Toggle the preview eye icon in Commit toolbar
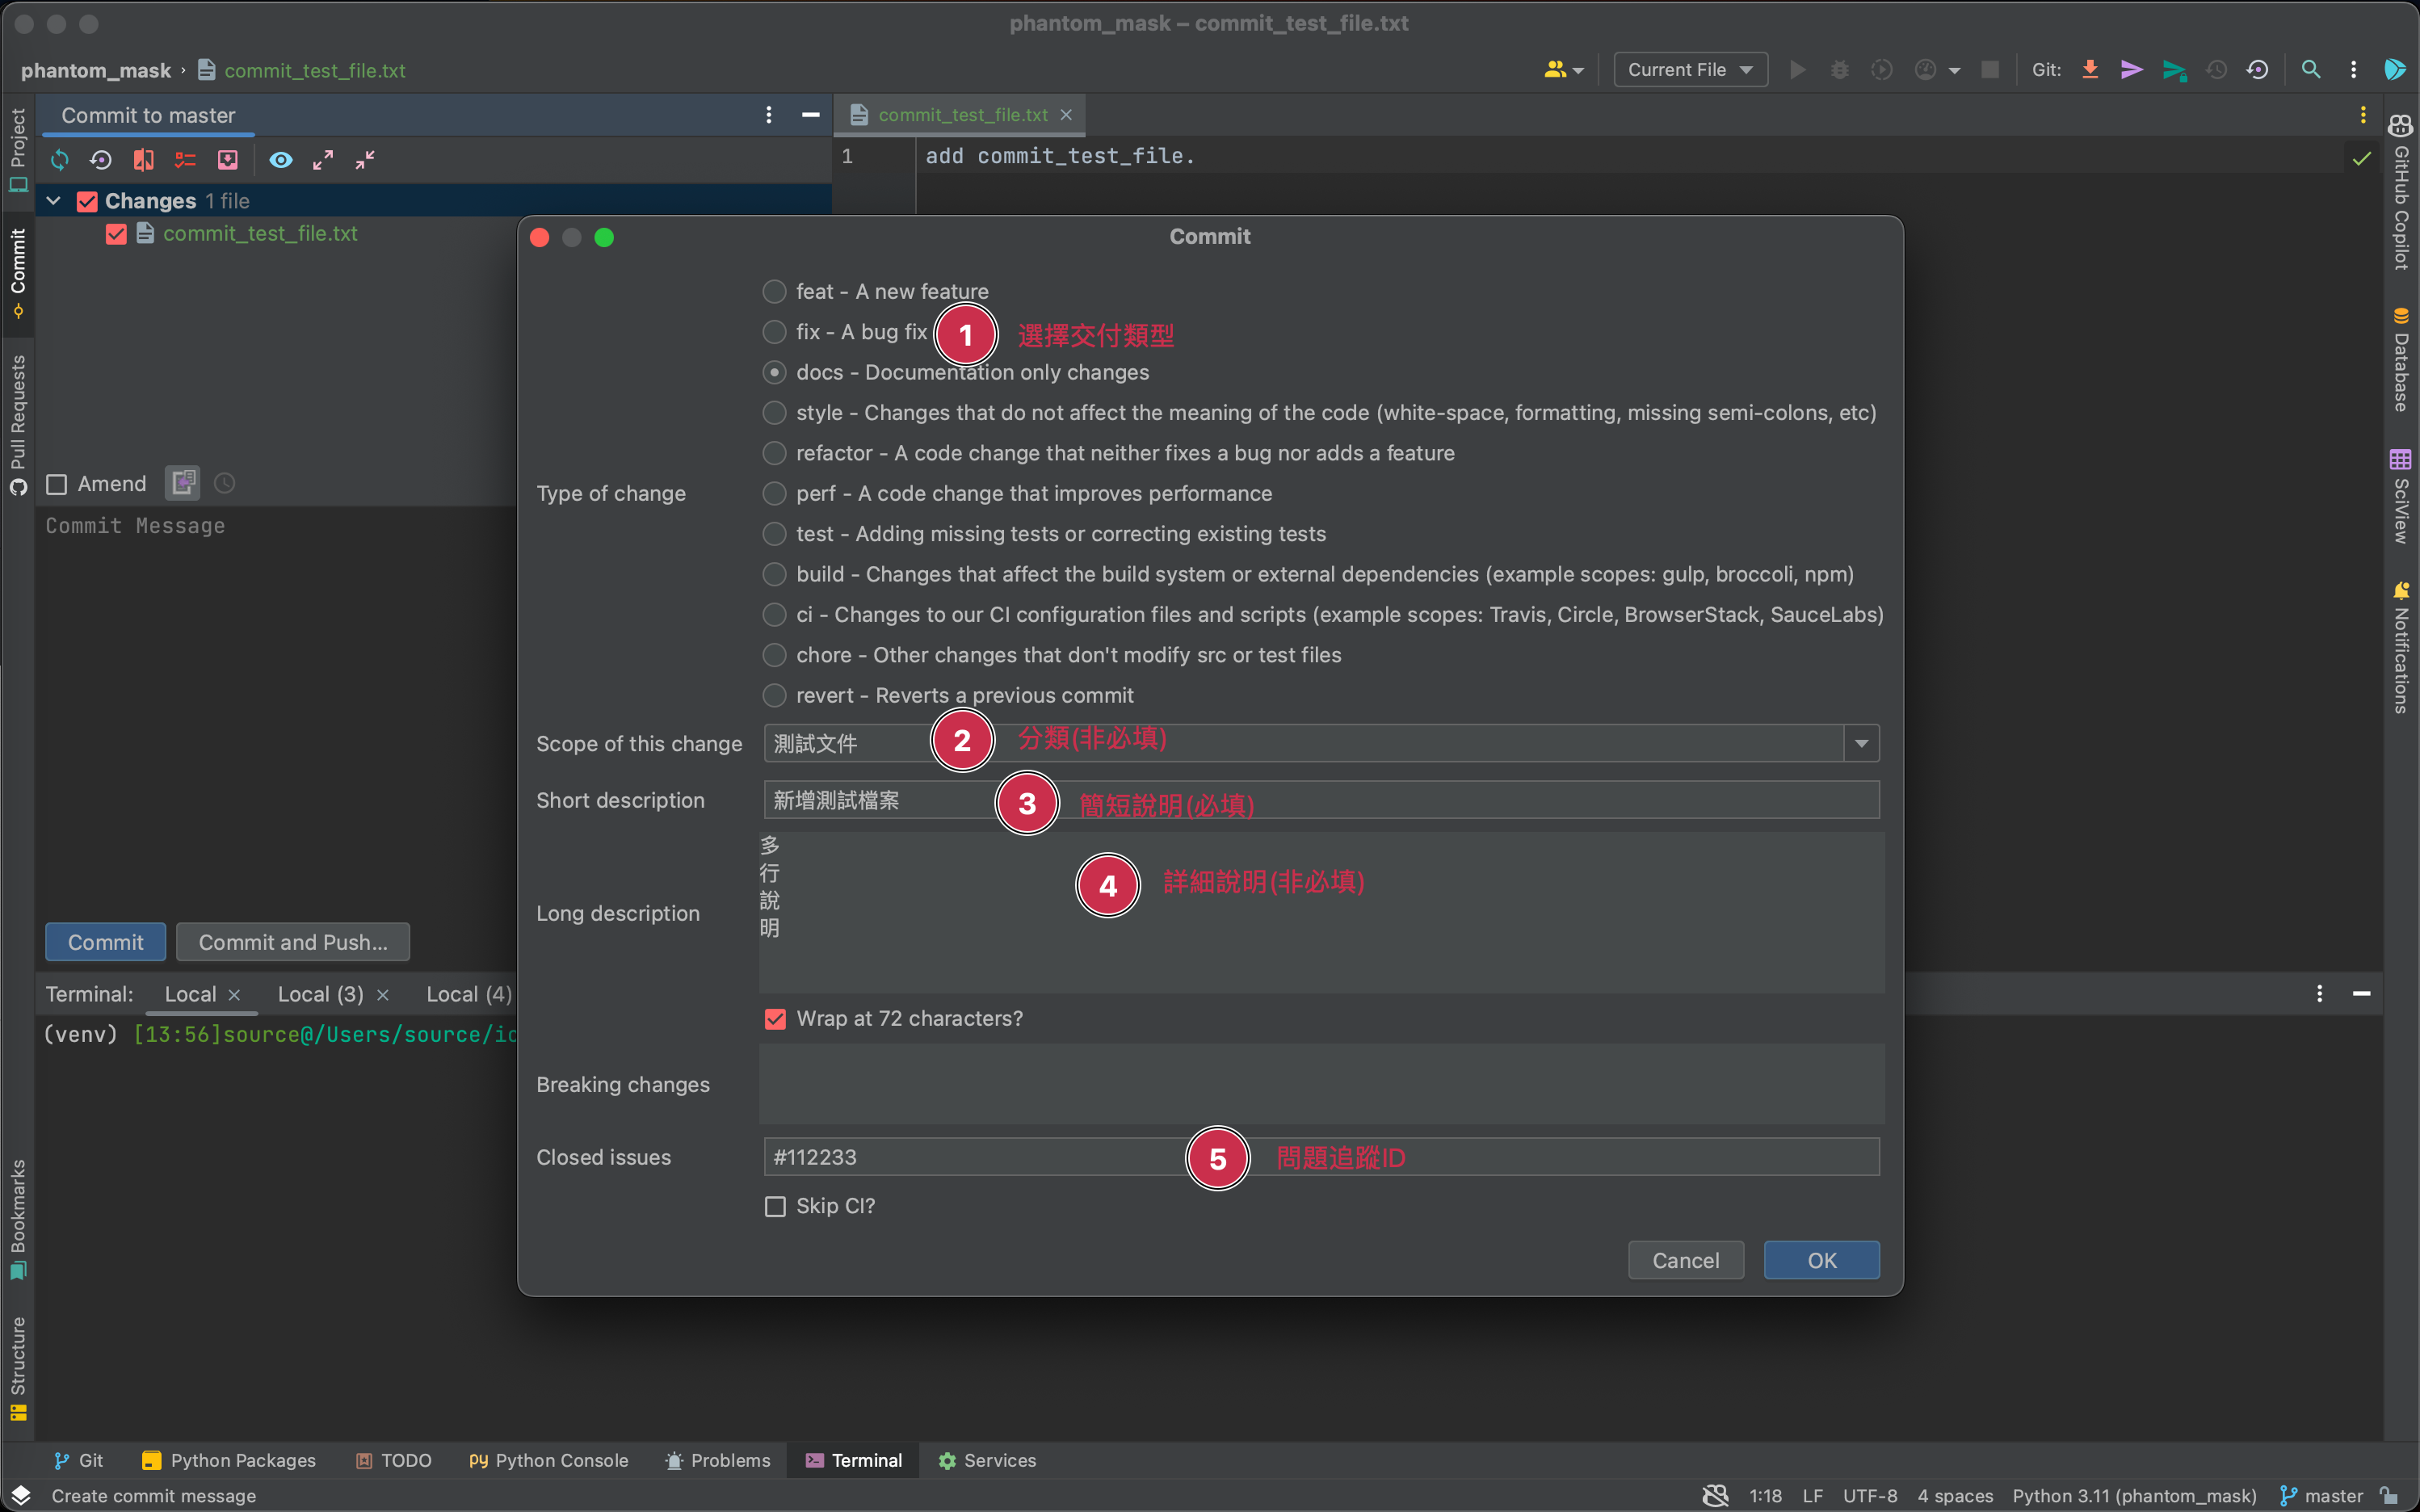The image size is (2420, 1512). tap(281, 160)
